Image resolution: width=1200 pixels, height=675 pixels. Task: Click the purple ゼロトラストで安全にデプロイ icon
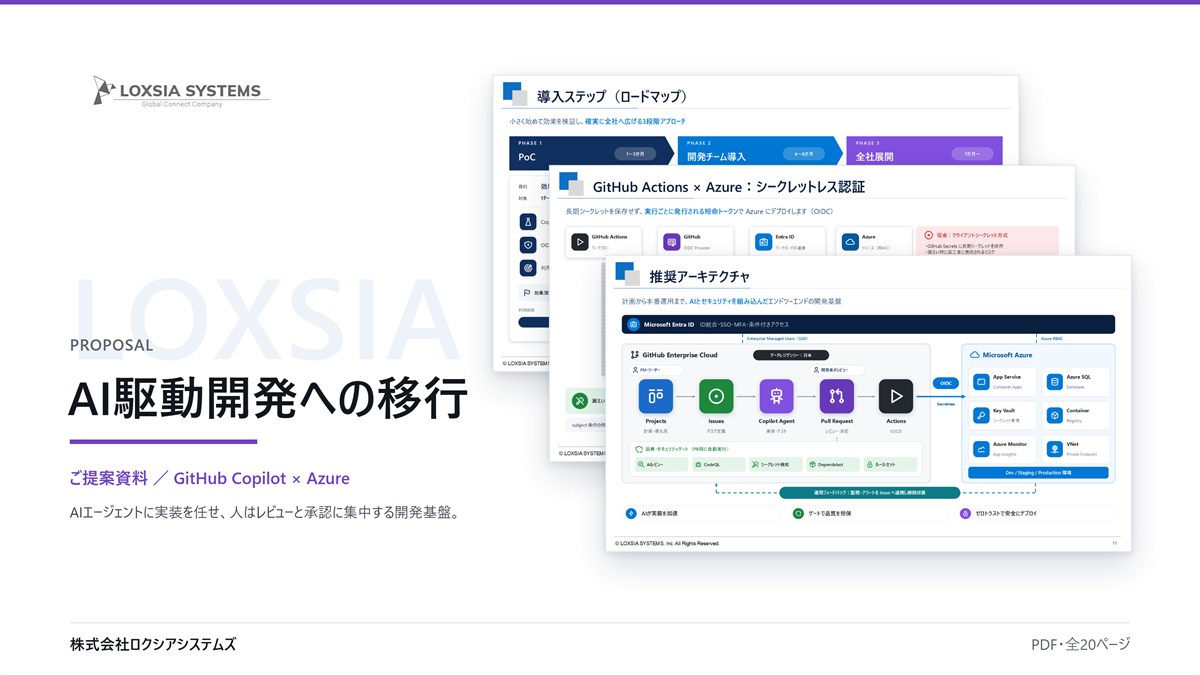[965, 513]
